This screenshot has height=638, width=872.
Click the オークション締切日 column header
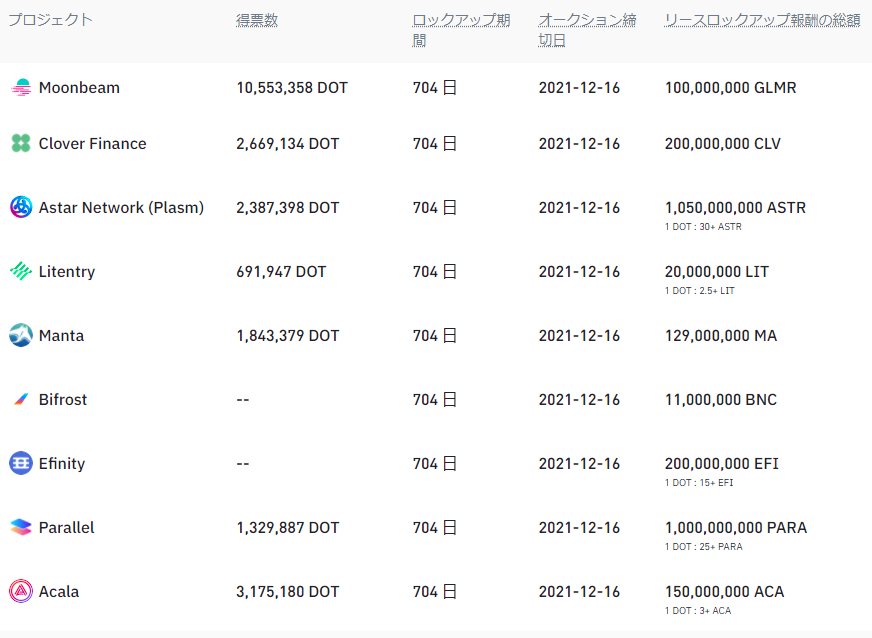click(x=587, y=30)
